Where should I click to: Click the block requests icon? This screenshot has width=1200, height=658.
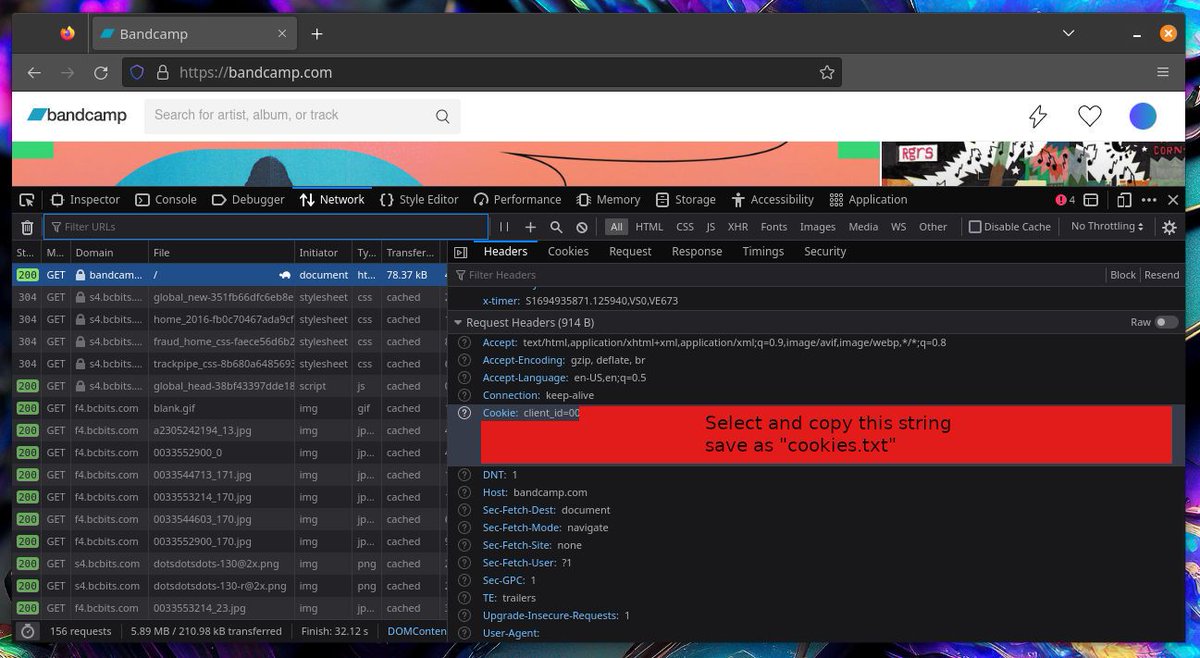click(x=581, y=227)
